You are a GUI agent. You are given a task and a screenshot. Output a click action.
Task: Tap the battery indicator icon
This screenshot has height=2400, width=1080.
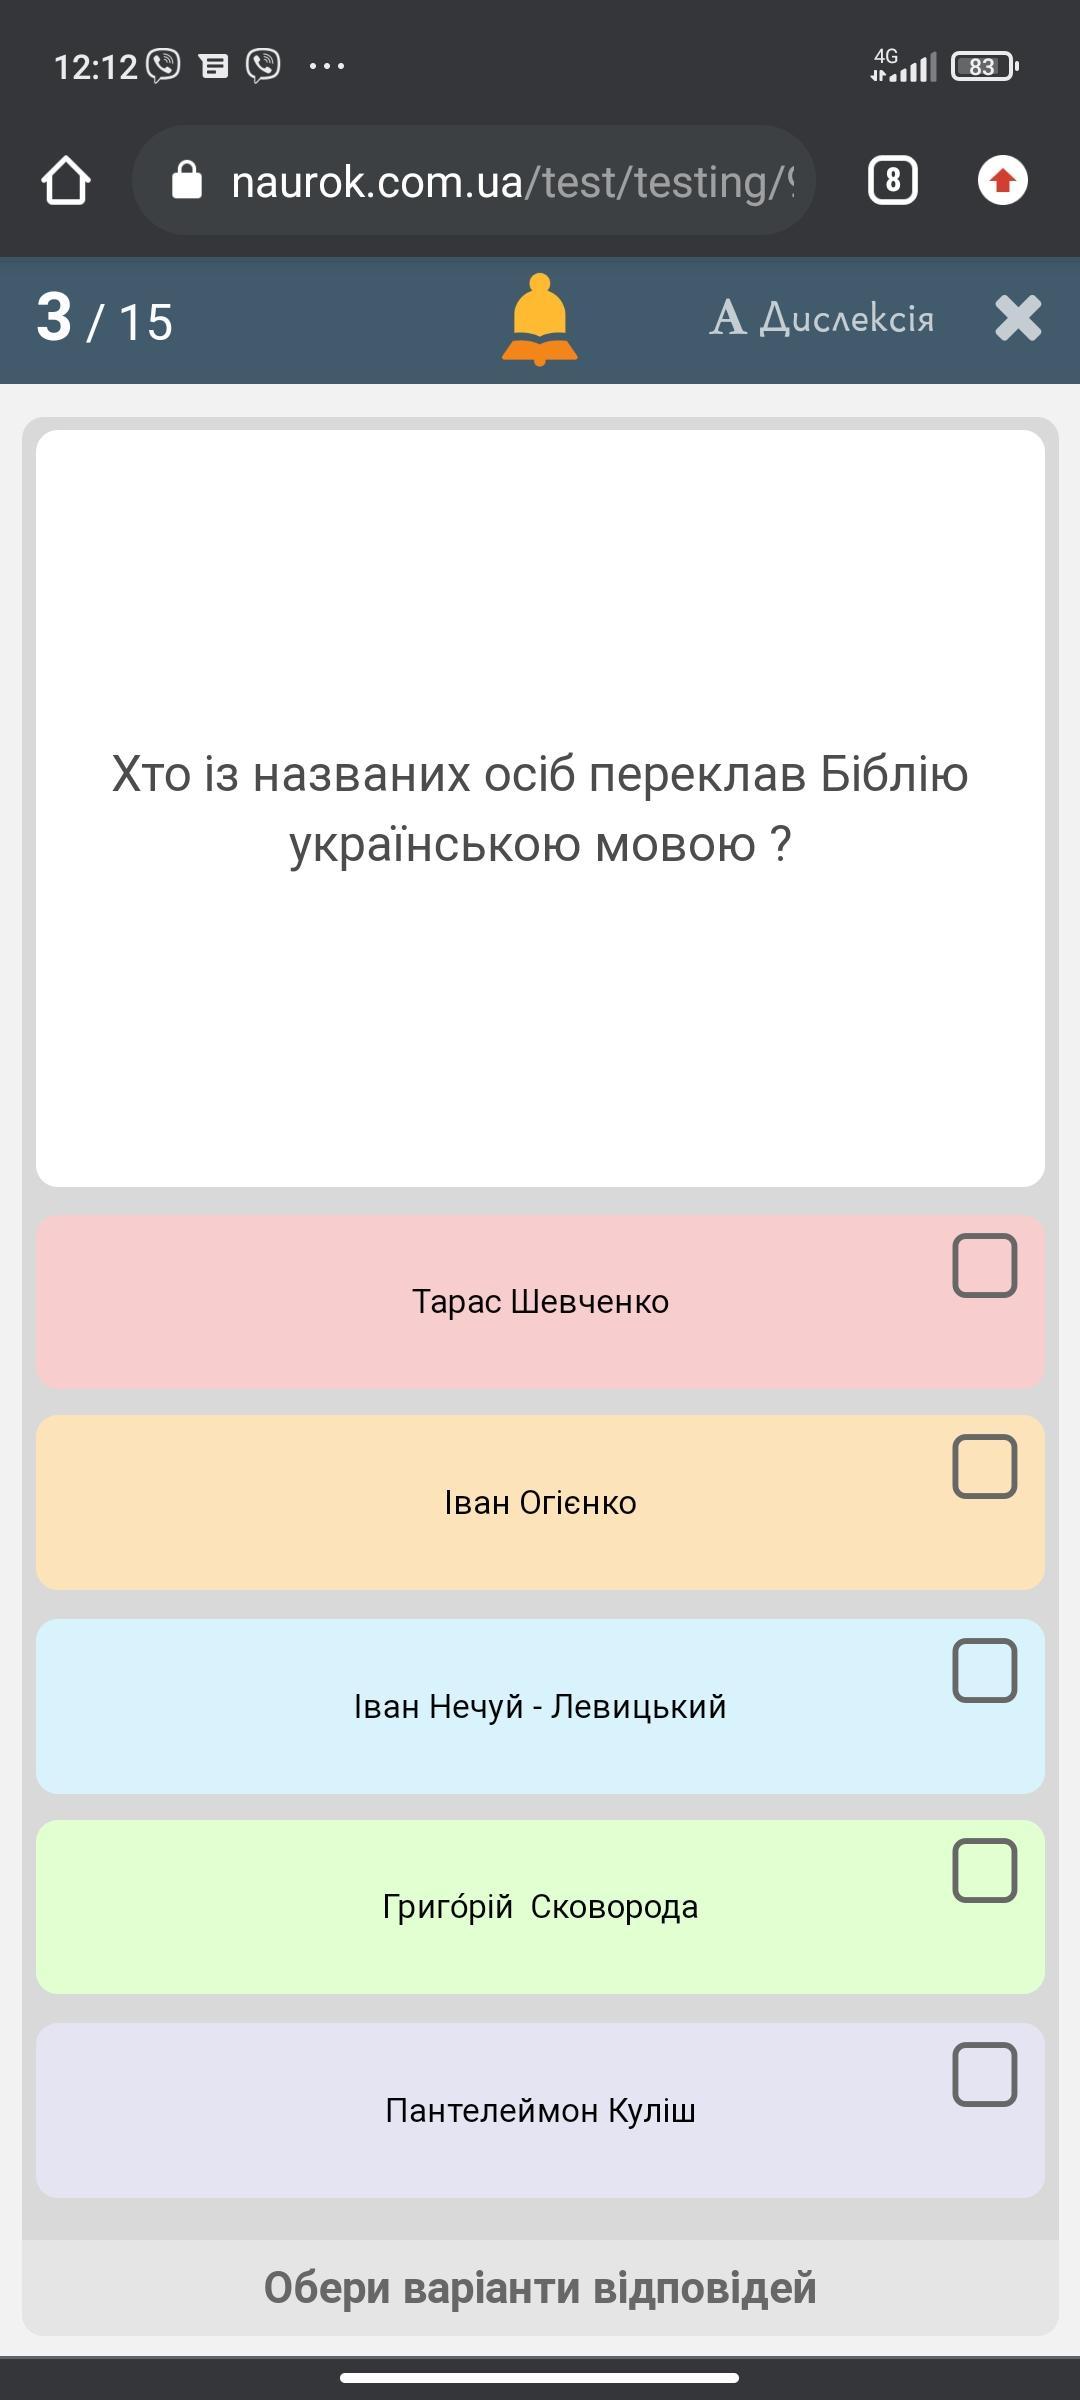(984, 66)
